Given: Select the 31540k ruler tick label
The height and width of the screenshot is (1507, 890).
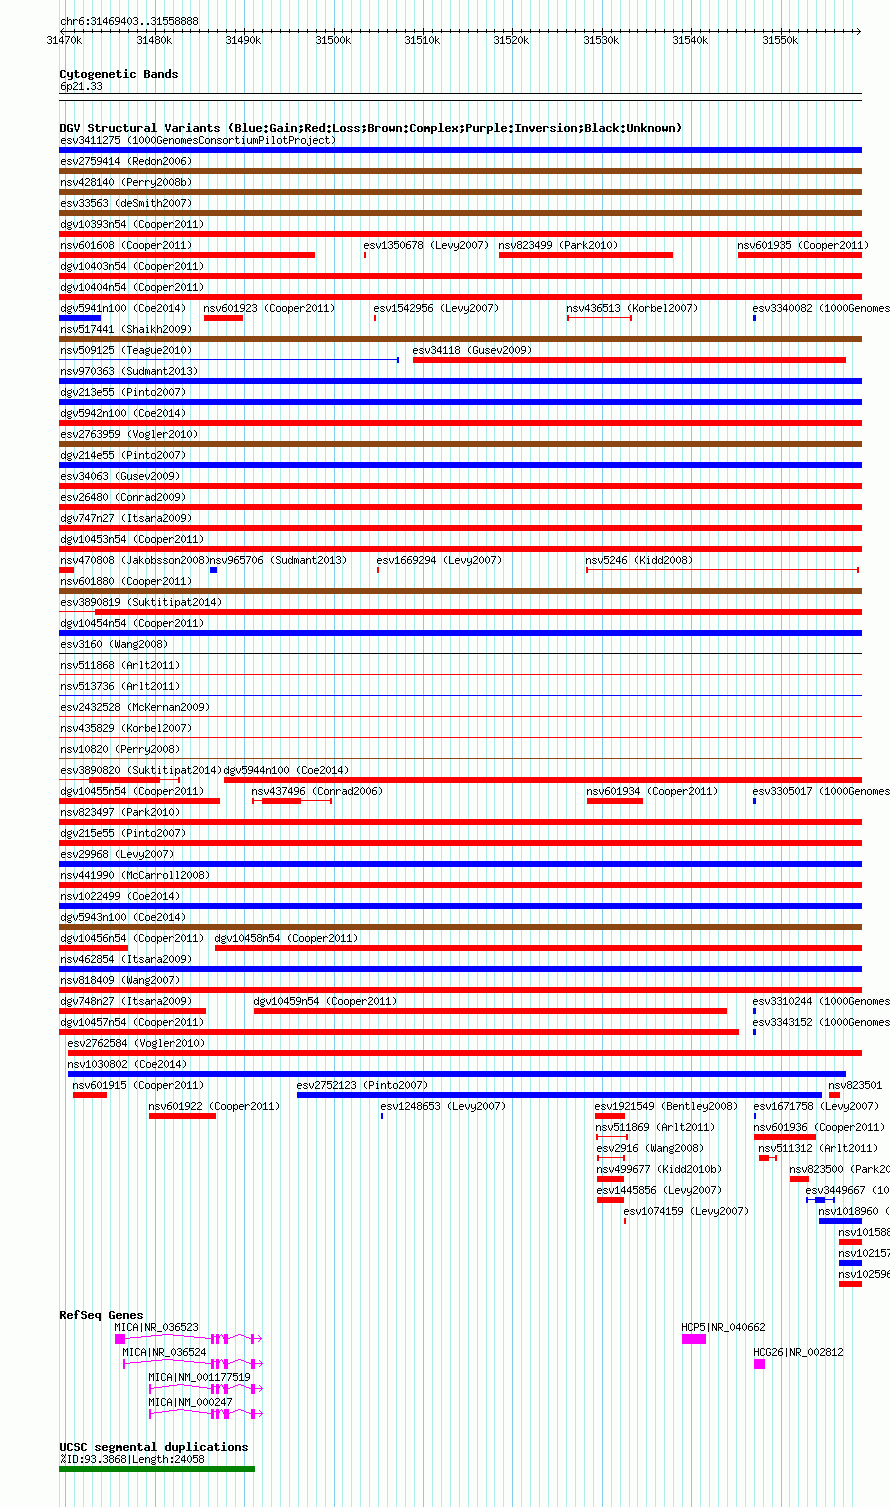Looking at the screenshot, I should pyautogui.click(x=690, y=40).
